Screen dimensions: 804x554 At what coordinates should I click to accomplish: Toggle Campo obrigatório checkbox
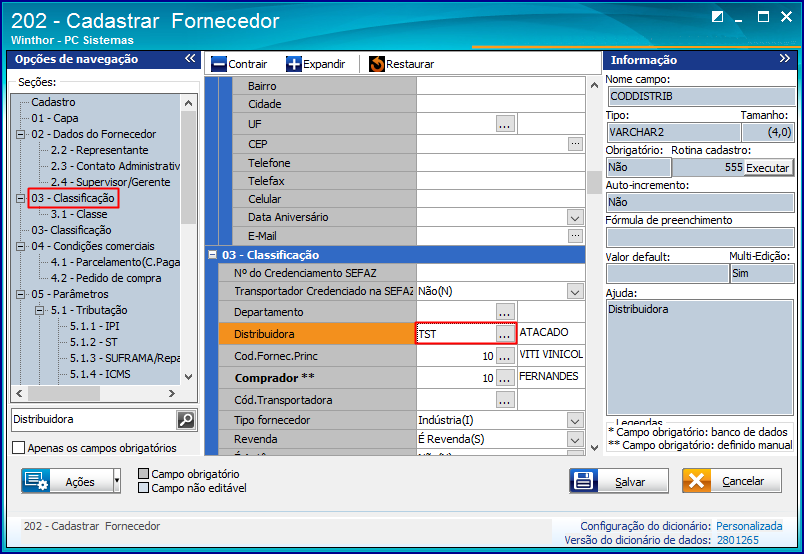coord(144,473)
